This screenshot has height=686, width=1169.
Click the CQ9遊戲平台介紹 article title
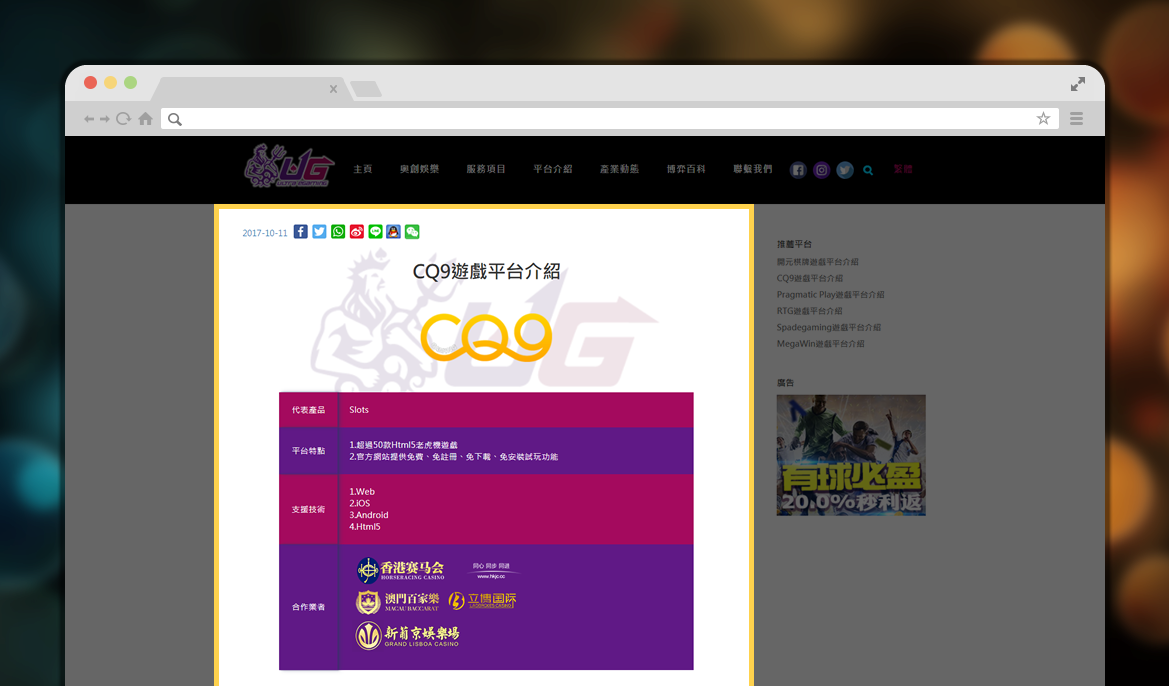486,271
